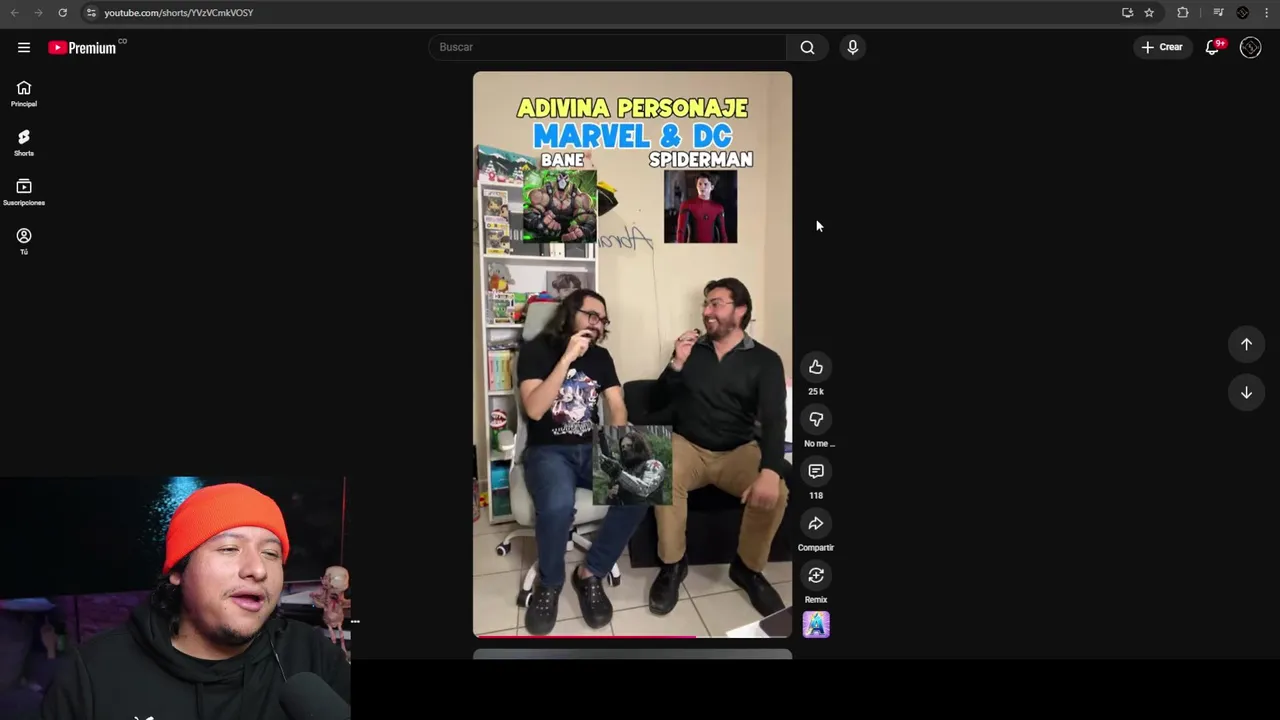Open Shorts in the sidebar
Viewport: 1280px width, 720px height.
click(x=24, y=142)
